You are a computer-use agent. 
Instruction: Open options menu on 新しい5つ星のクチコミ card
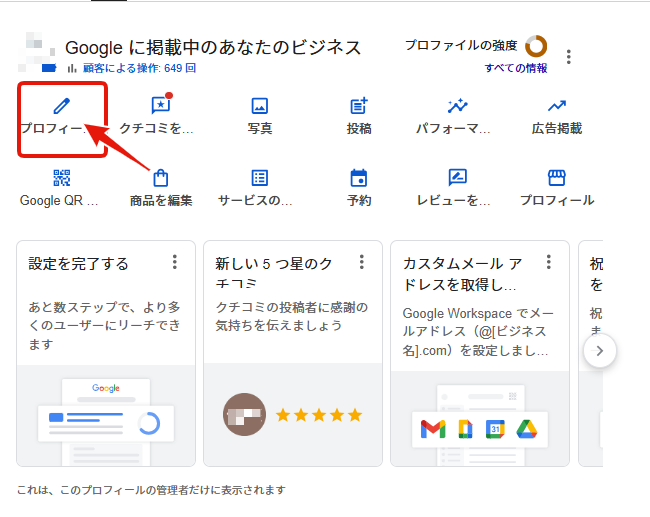(362, 262)
